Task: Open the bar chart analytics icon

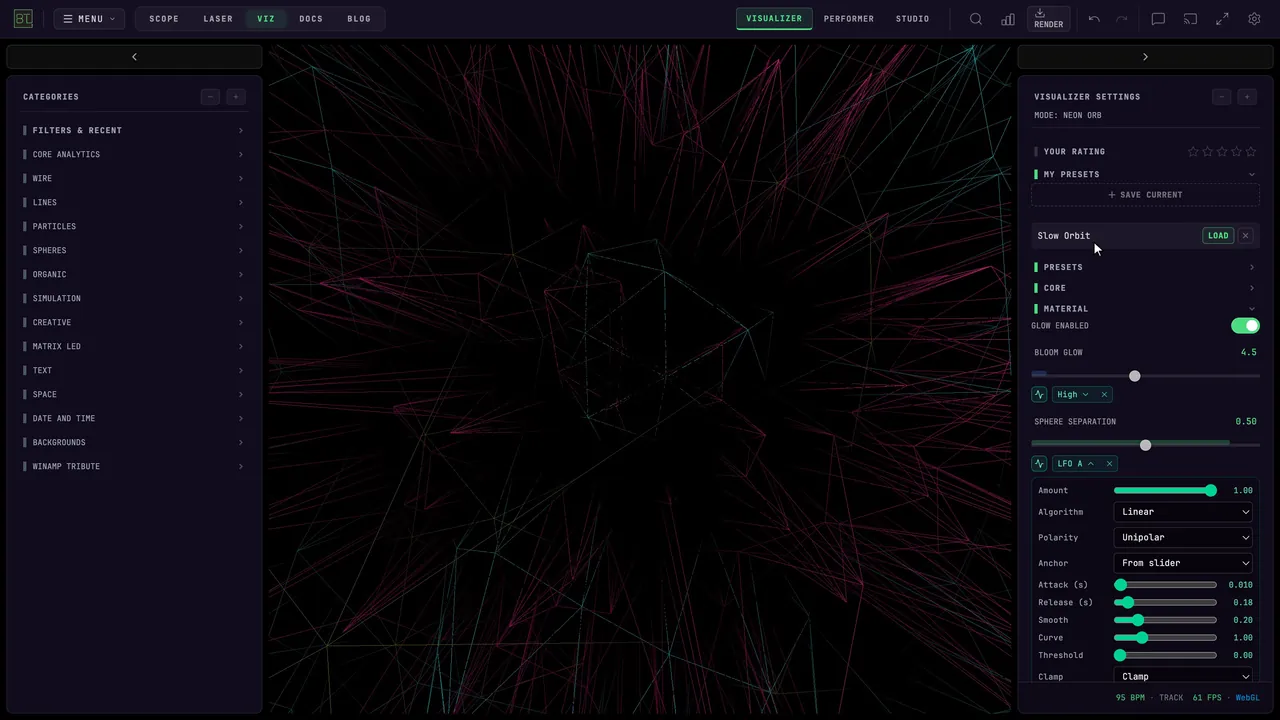Action: (1008, 19)
